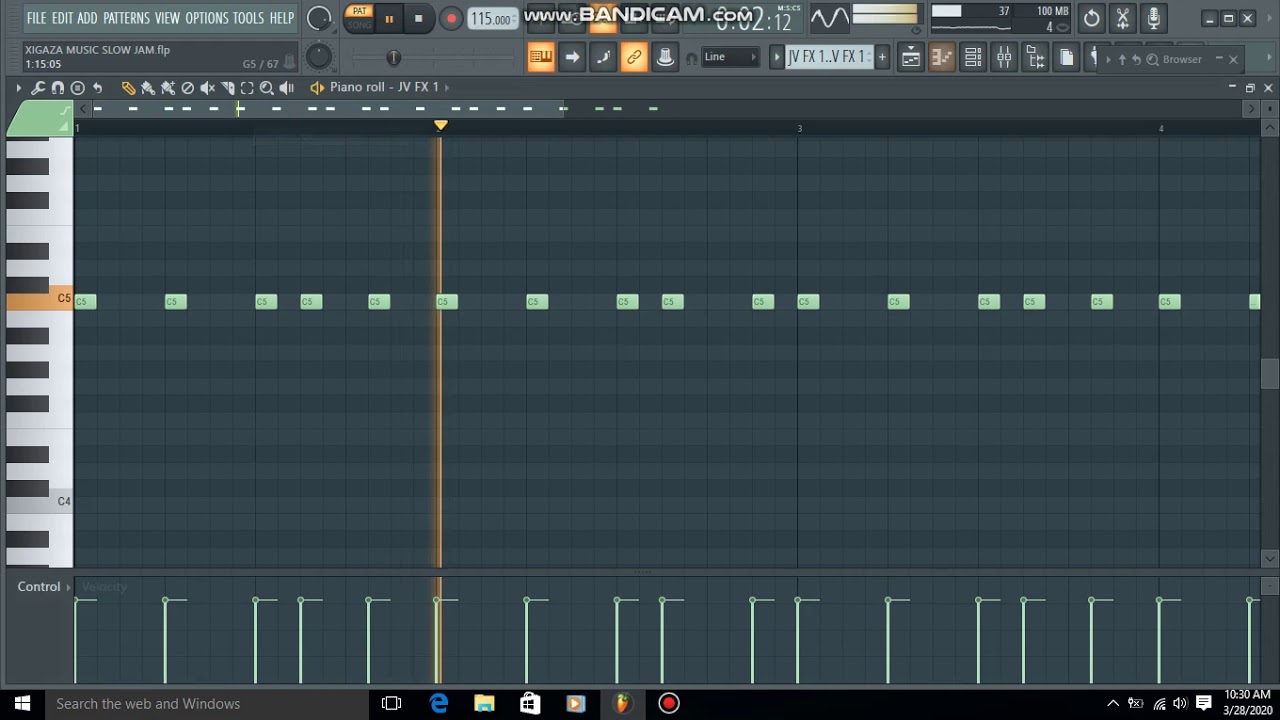Toggle the typing keyboard to piano icon
This screenshot has height=720, width=1280.
tap(541, 57)
